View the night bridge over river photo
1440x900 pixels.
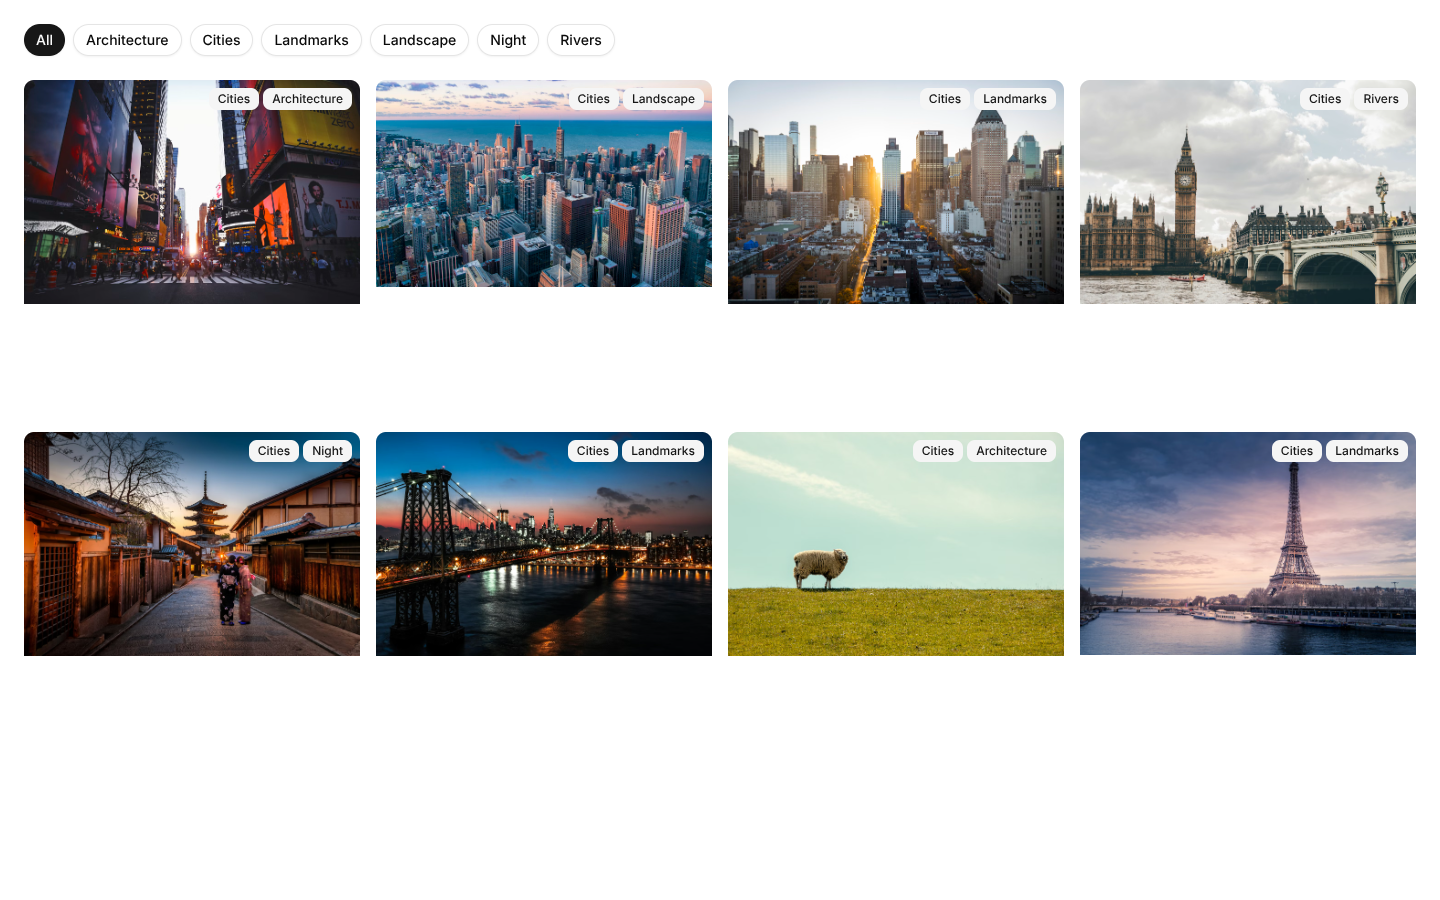point(544,544)
